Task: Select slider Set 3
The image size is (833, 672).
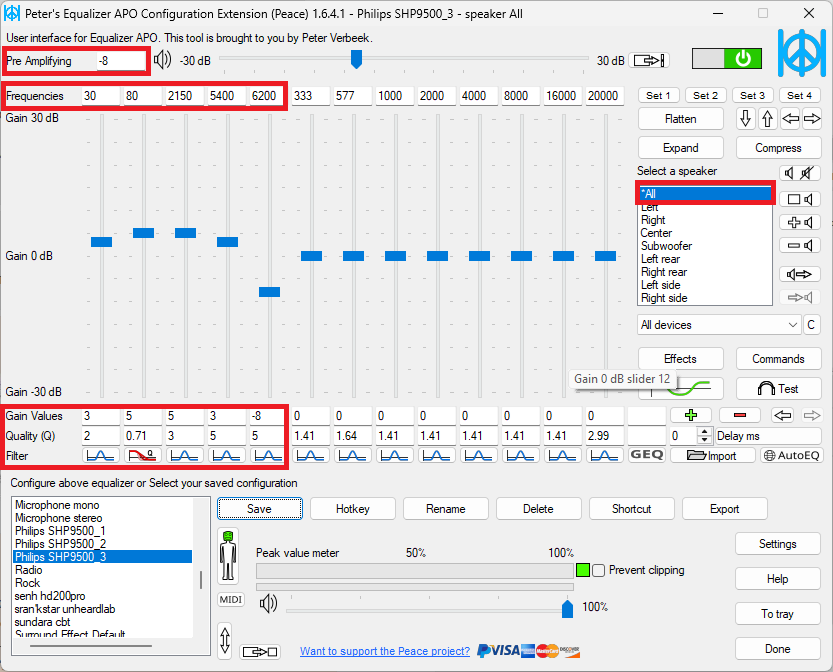Action: pos(752,95)
